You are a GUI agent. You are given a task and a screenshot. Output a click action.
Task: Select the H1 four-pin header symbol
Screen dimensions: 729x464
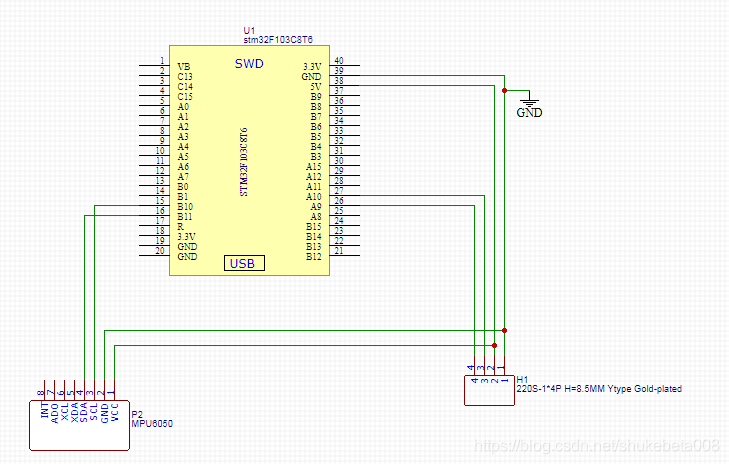coord(489,391)
